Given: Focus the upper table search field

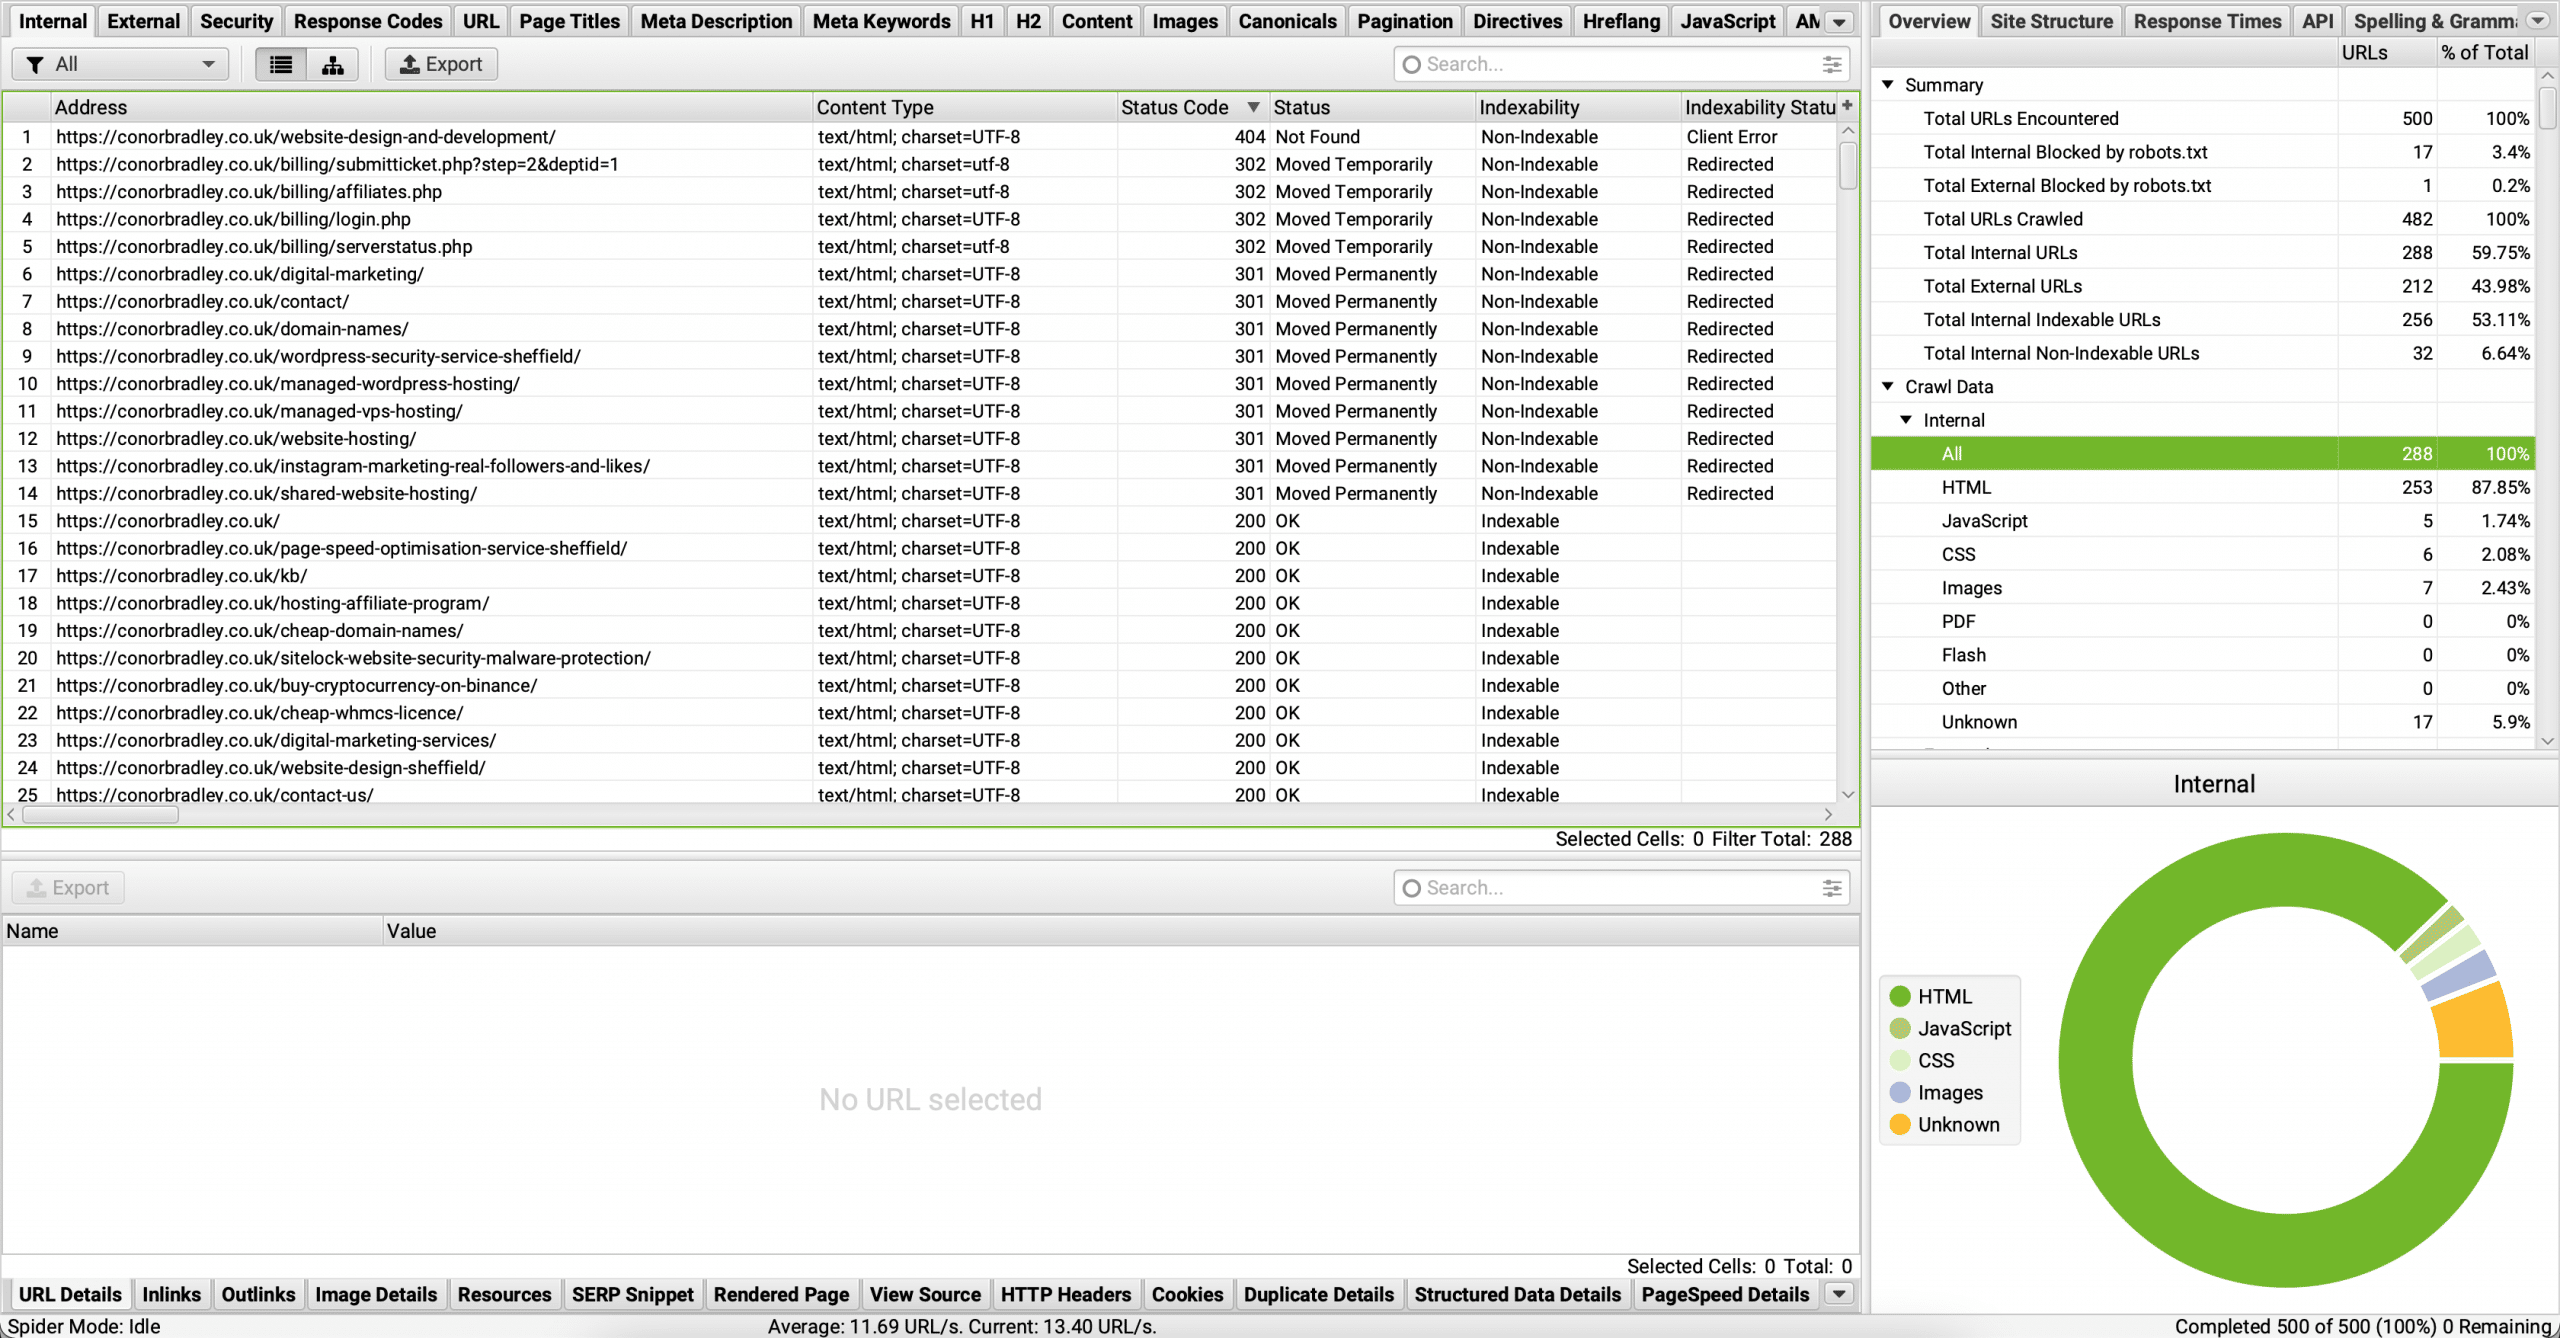Looking at the screenshot, I should [1620, 65].
